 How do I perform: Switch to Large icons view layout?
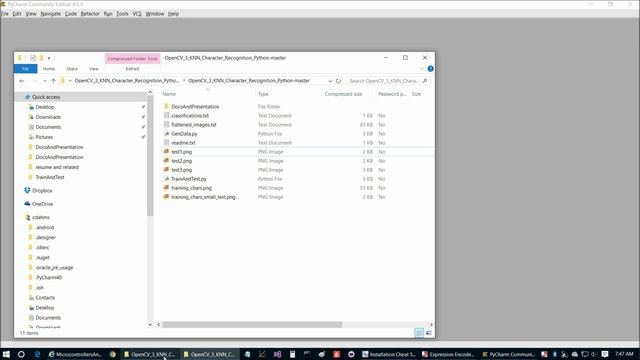[429, 333]
